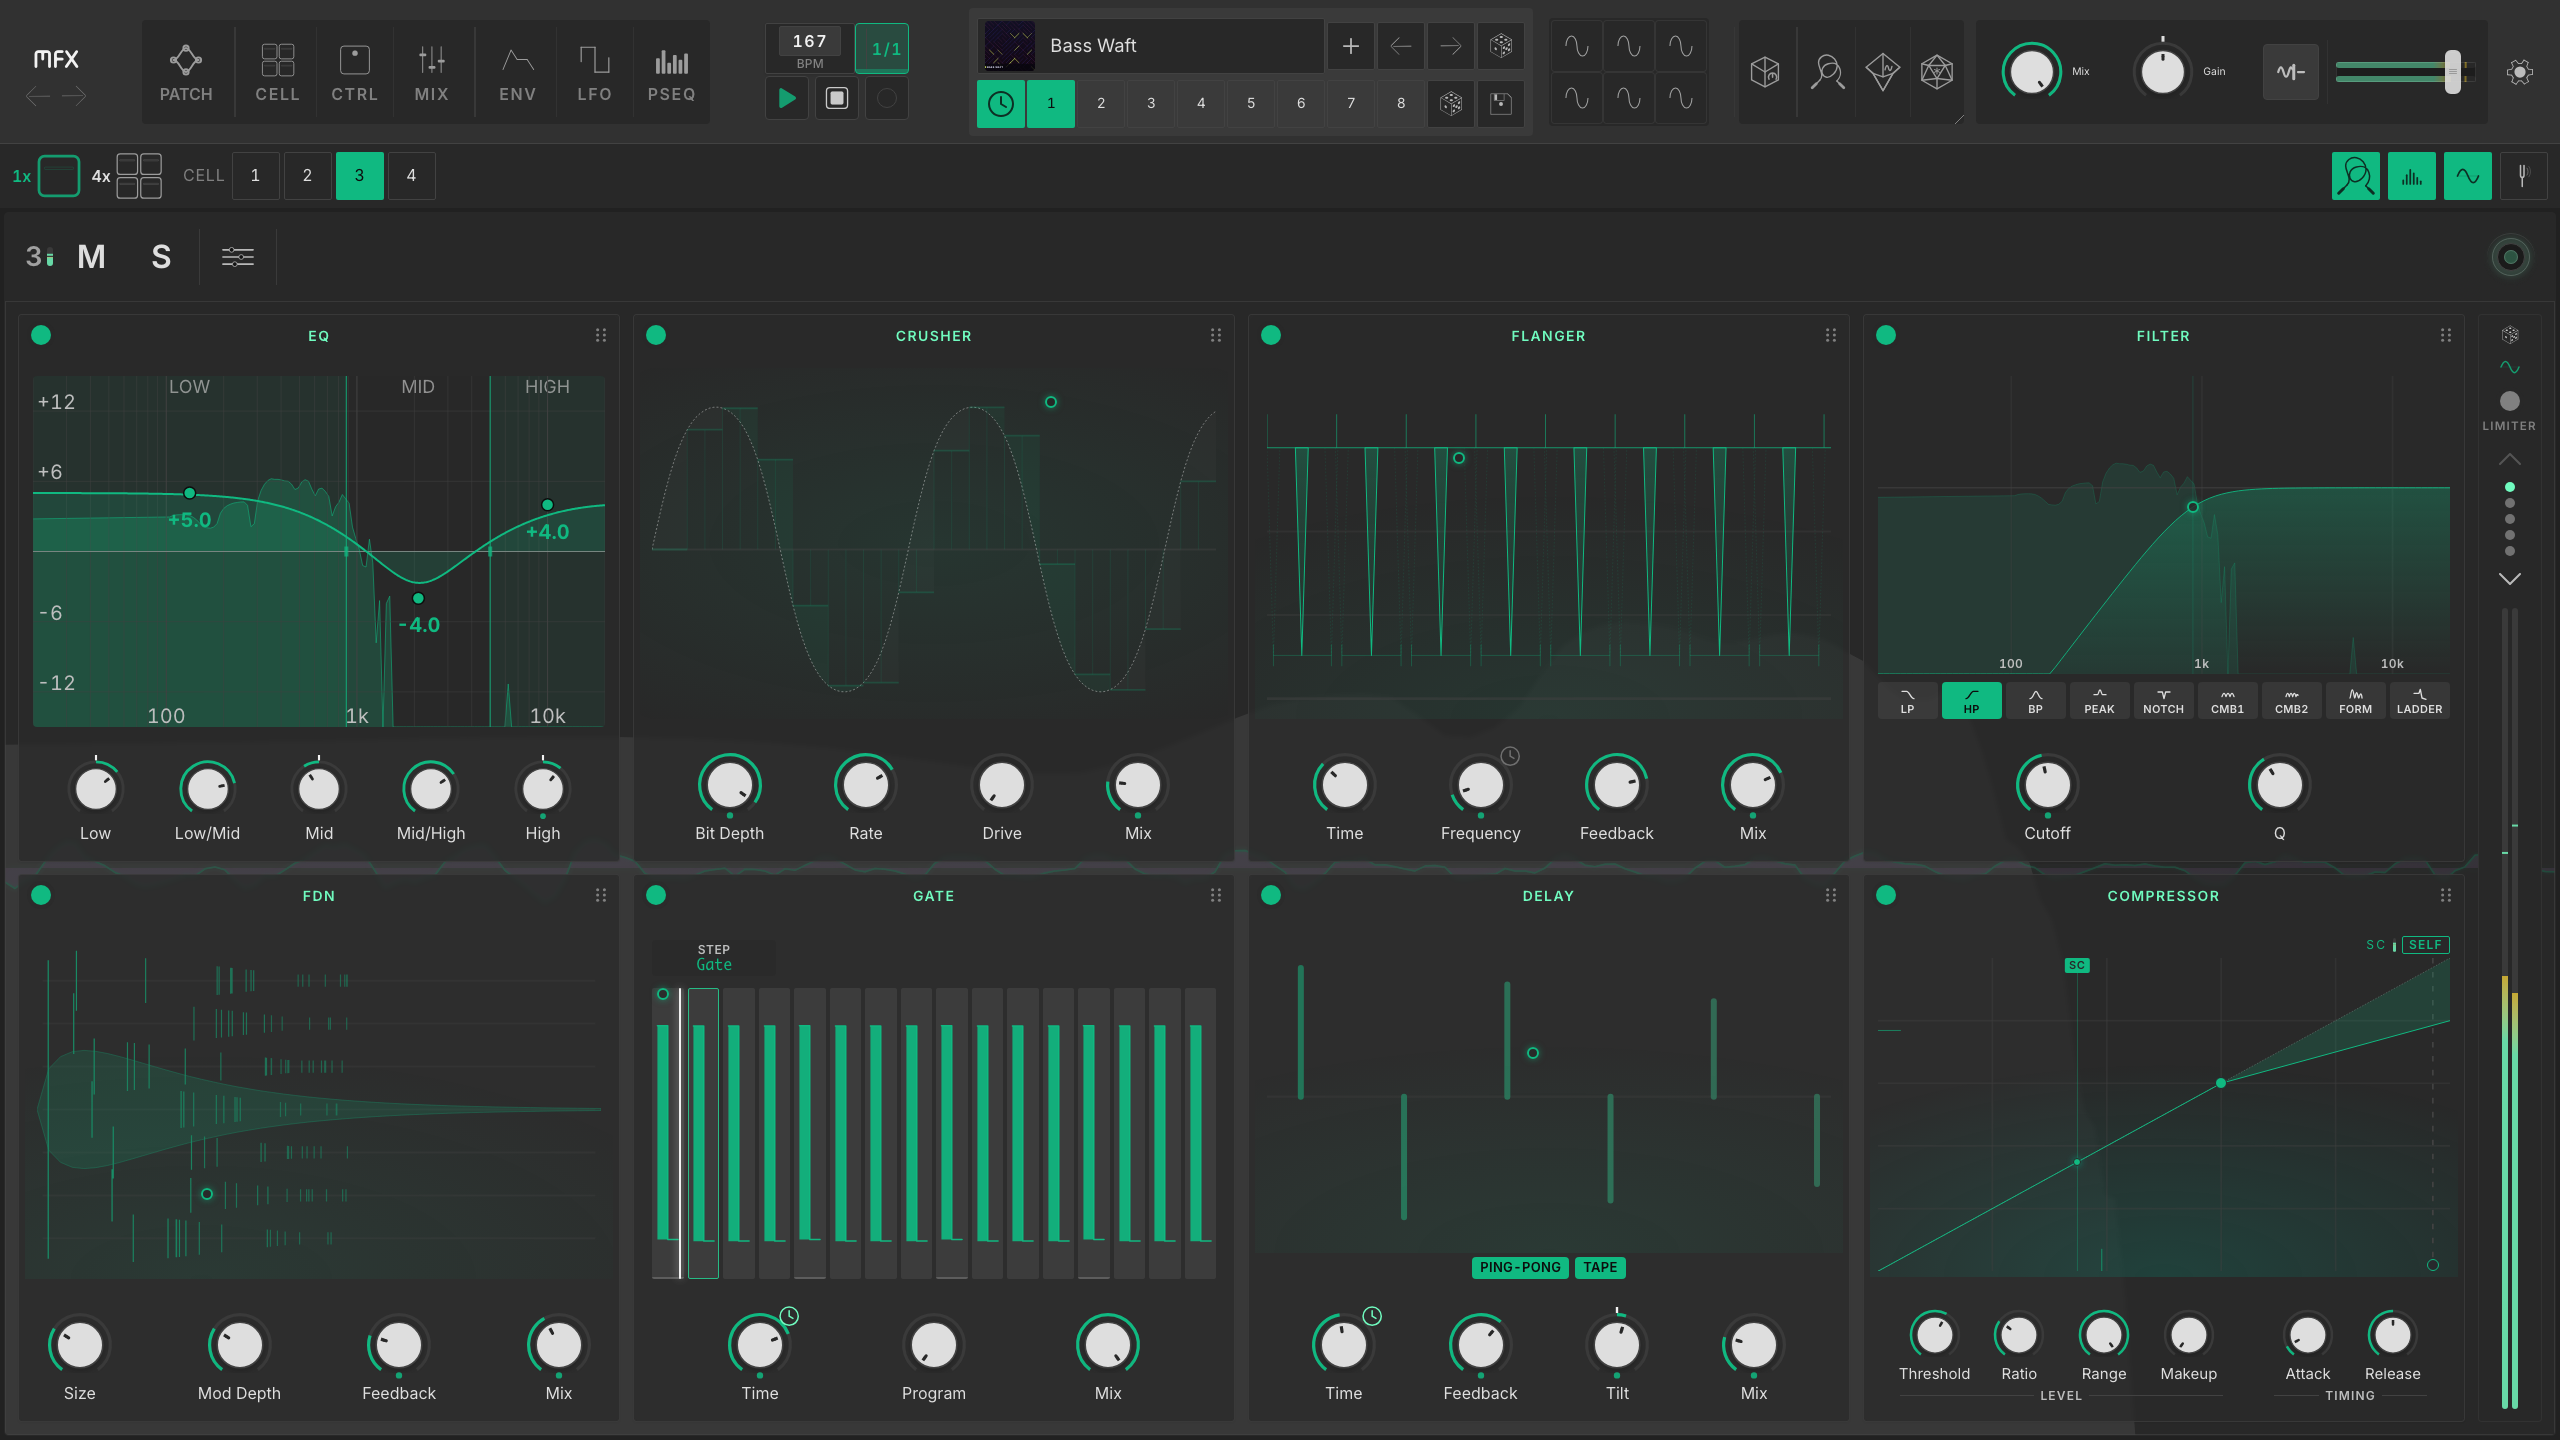
Task: Go to next preset arrow
Action: click(x=1450, y=45)
